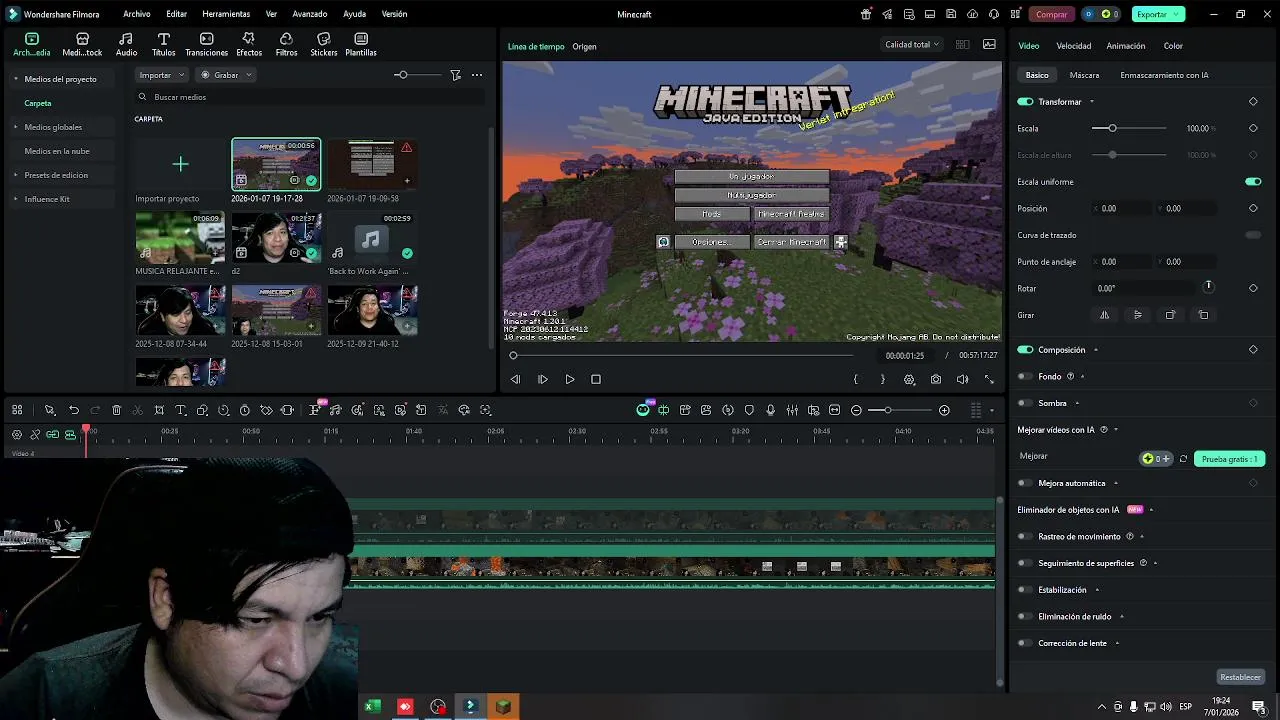
Task: Switch to the Máscara sub-tab
Action: [x=1084, y=75]
